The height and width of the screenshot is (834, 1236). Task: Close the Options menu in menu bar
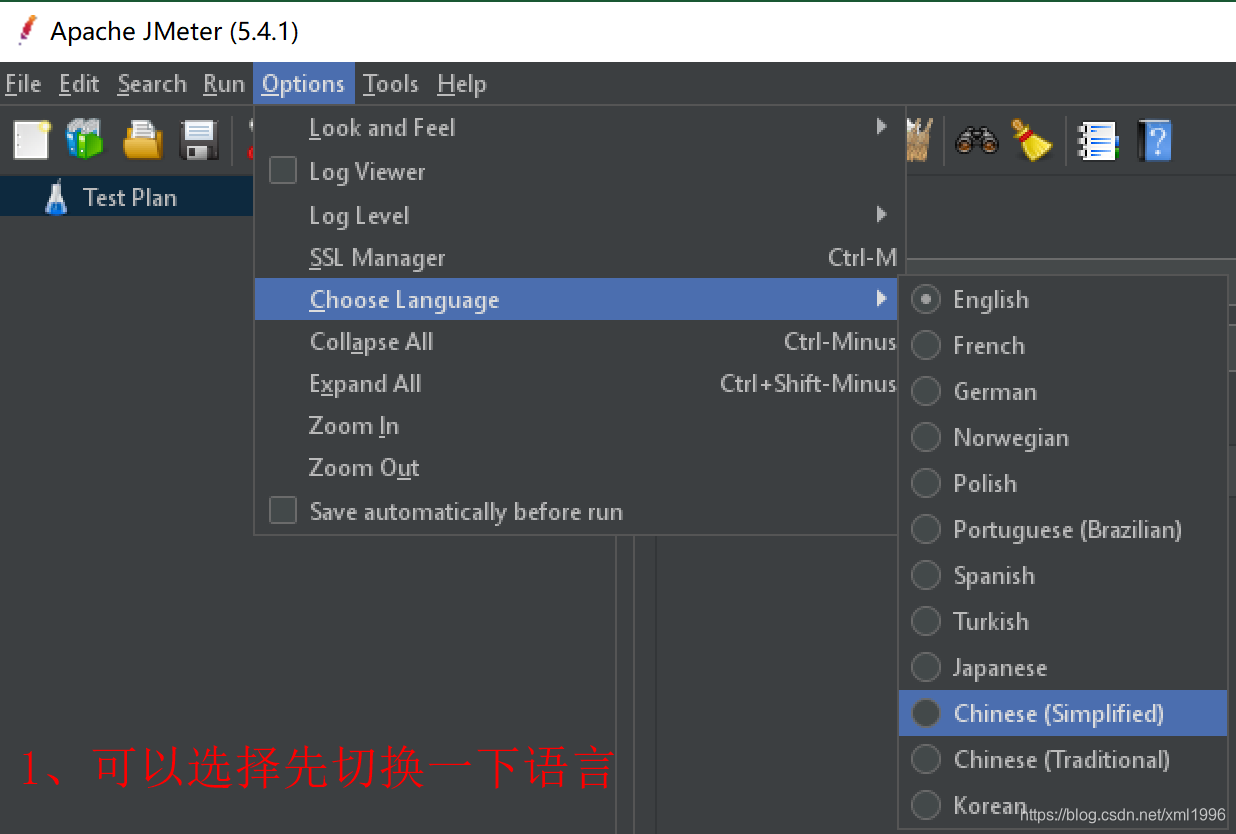(303, 84)
